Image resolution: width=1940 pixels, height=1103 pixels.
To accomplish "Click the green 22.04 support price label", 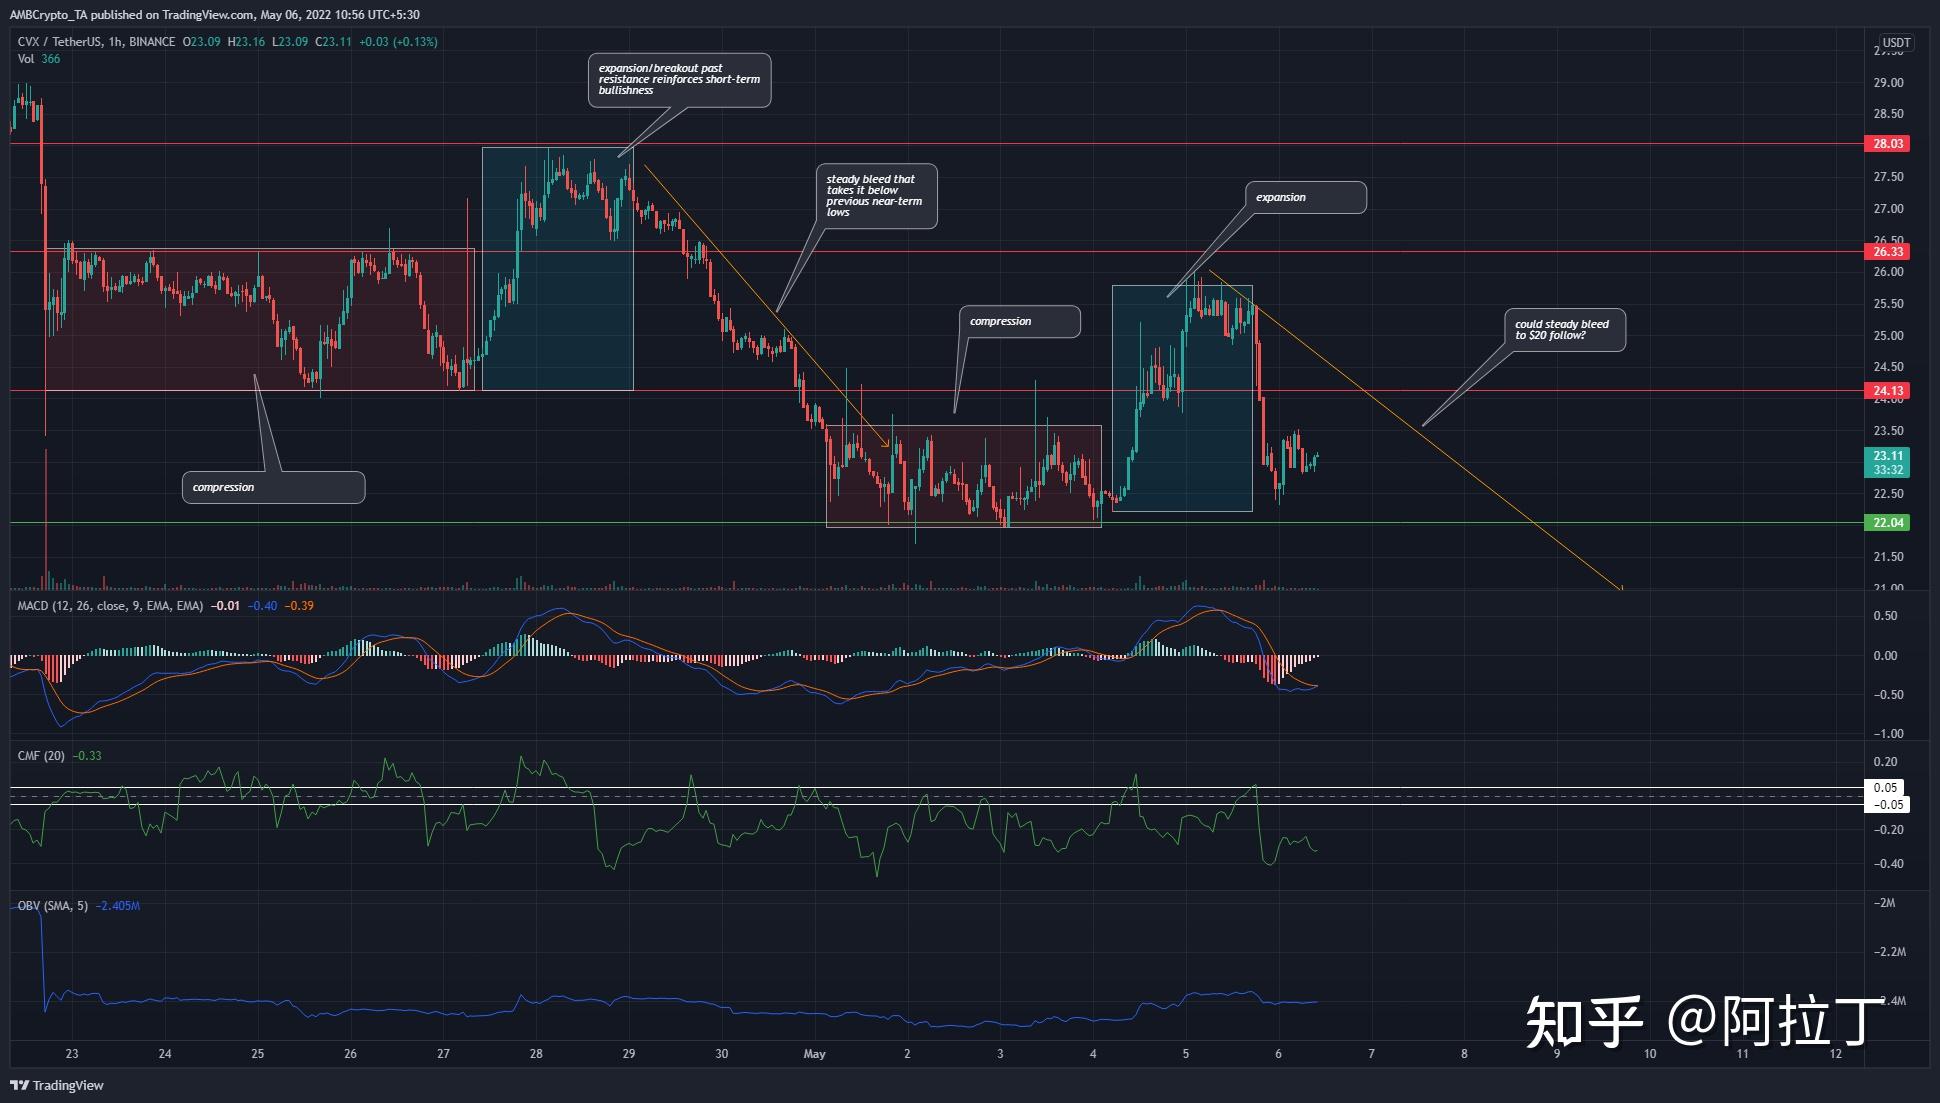I will point(1887,523).
